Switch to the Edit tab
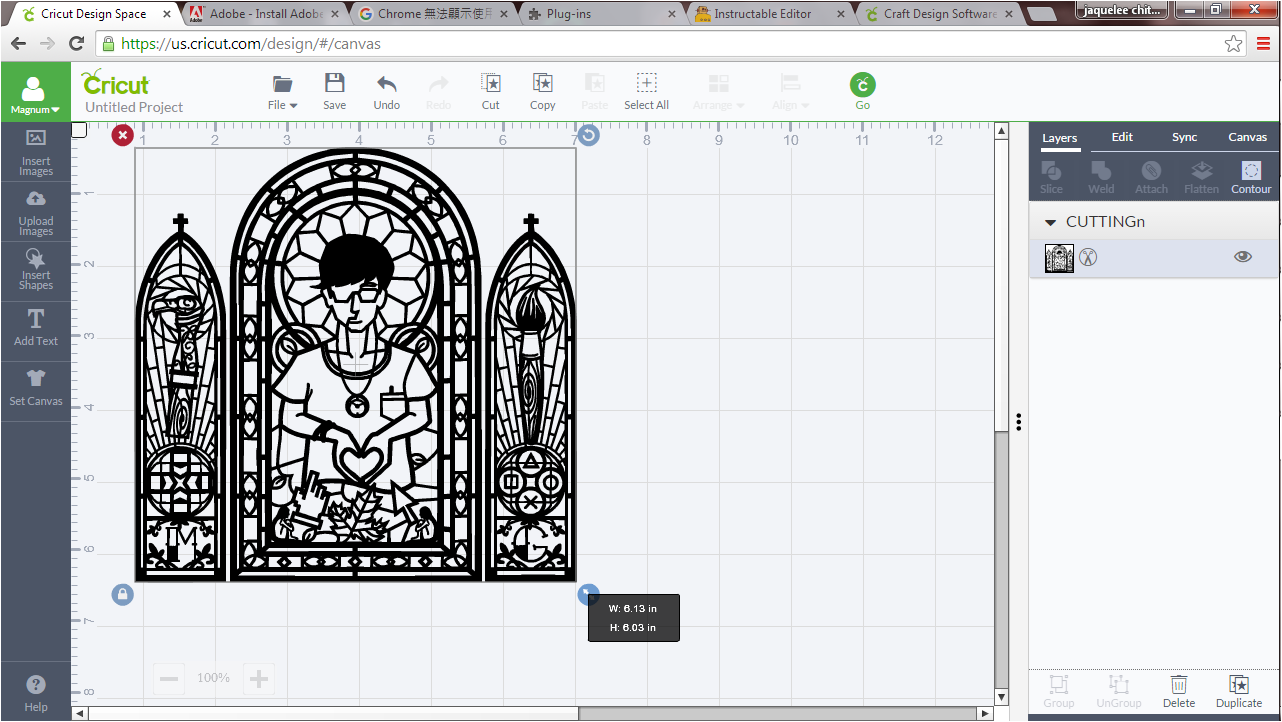This screenshot has height=722, width=1282. click(x=1122, y=137)
